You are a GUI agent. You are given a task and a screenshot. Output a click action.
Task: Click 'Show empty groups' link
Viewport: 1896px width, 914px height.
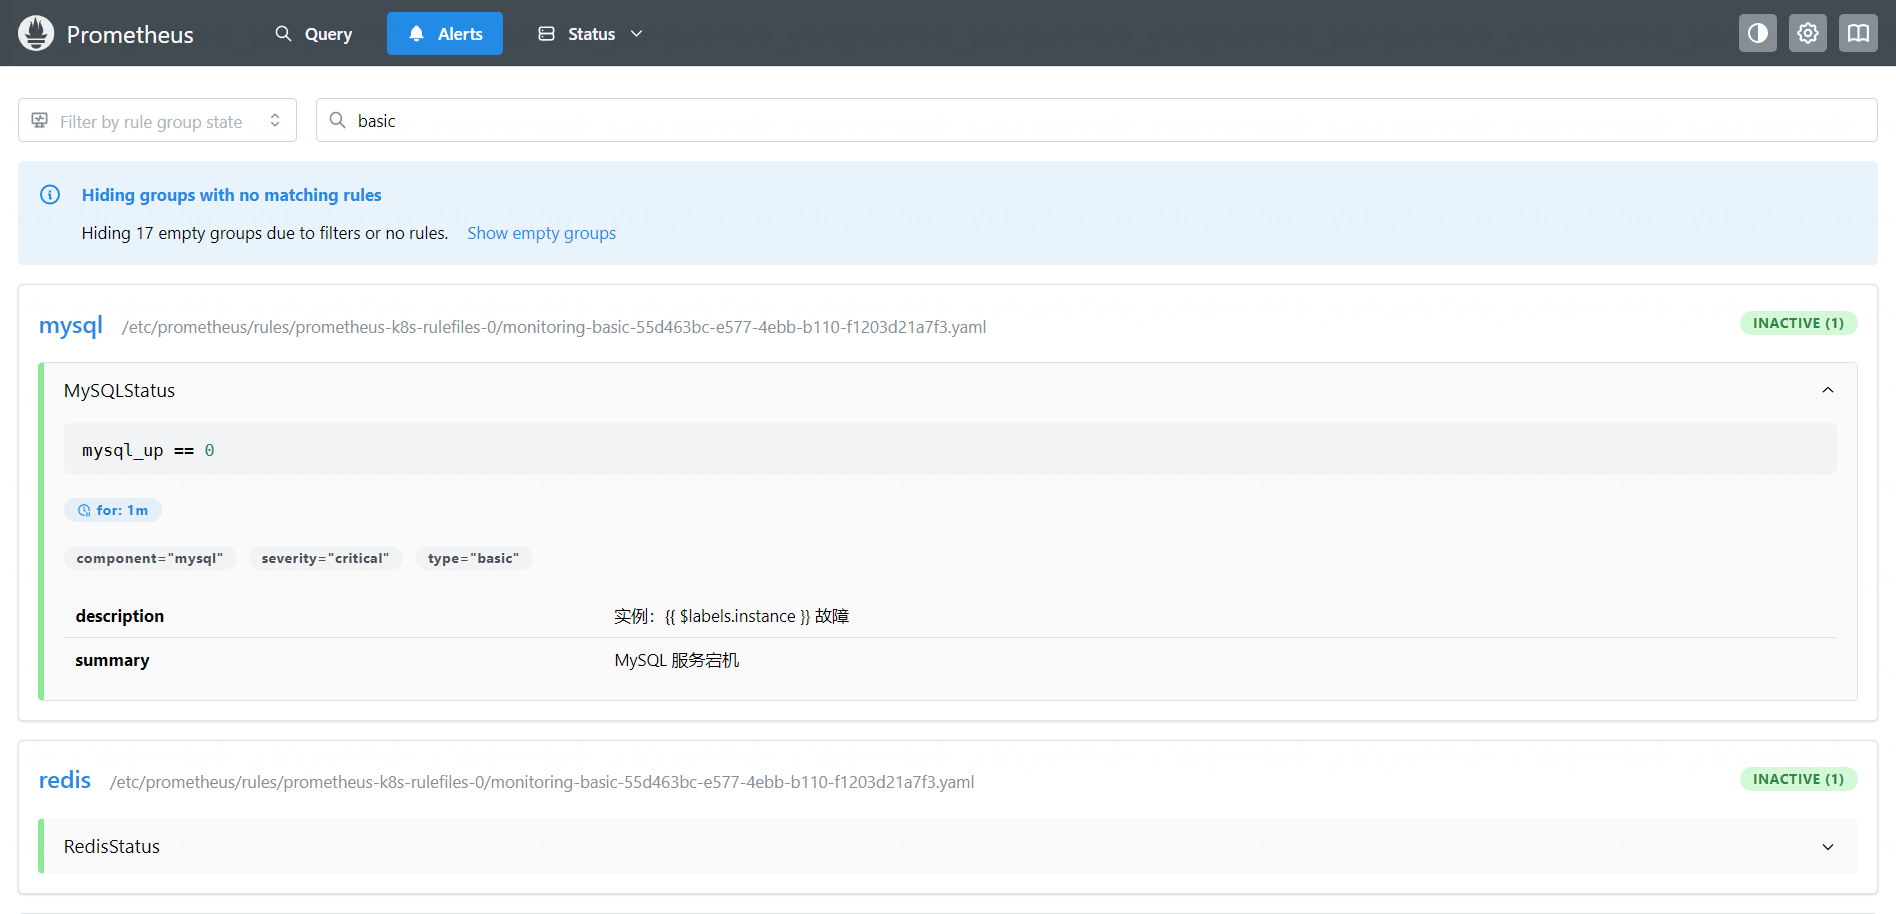(541, 233)
